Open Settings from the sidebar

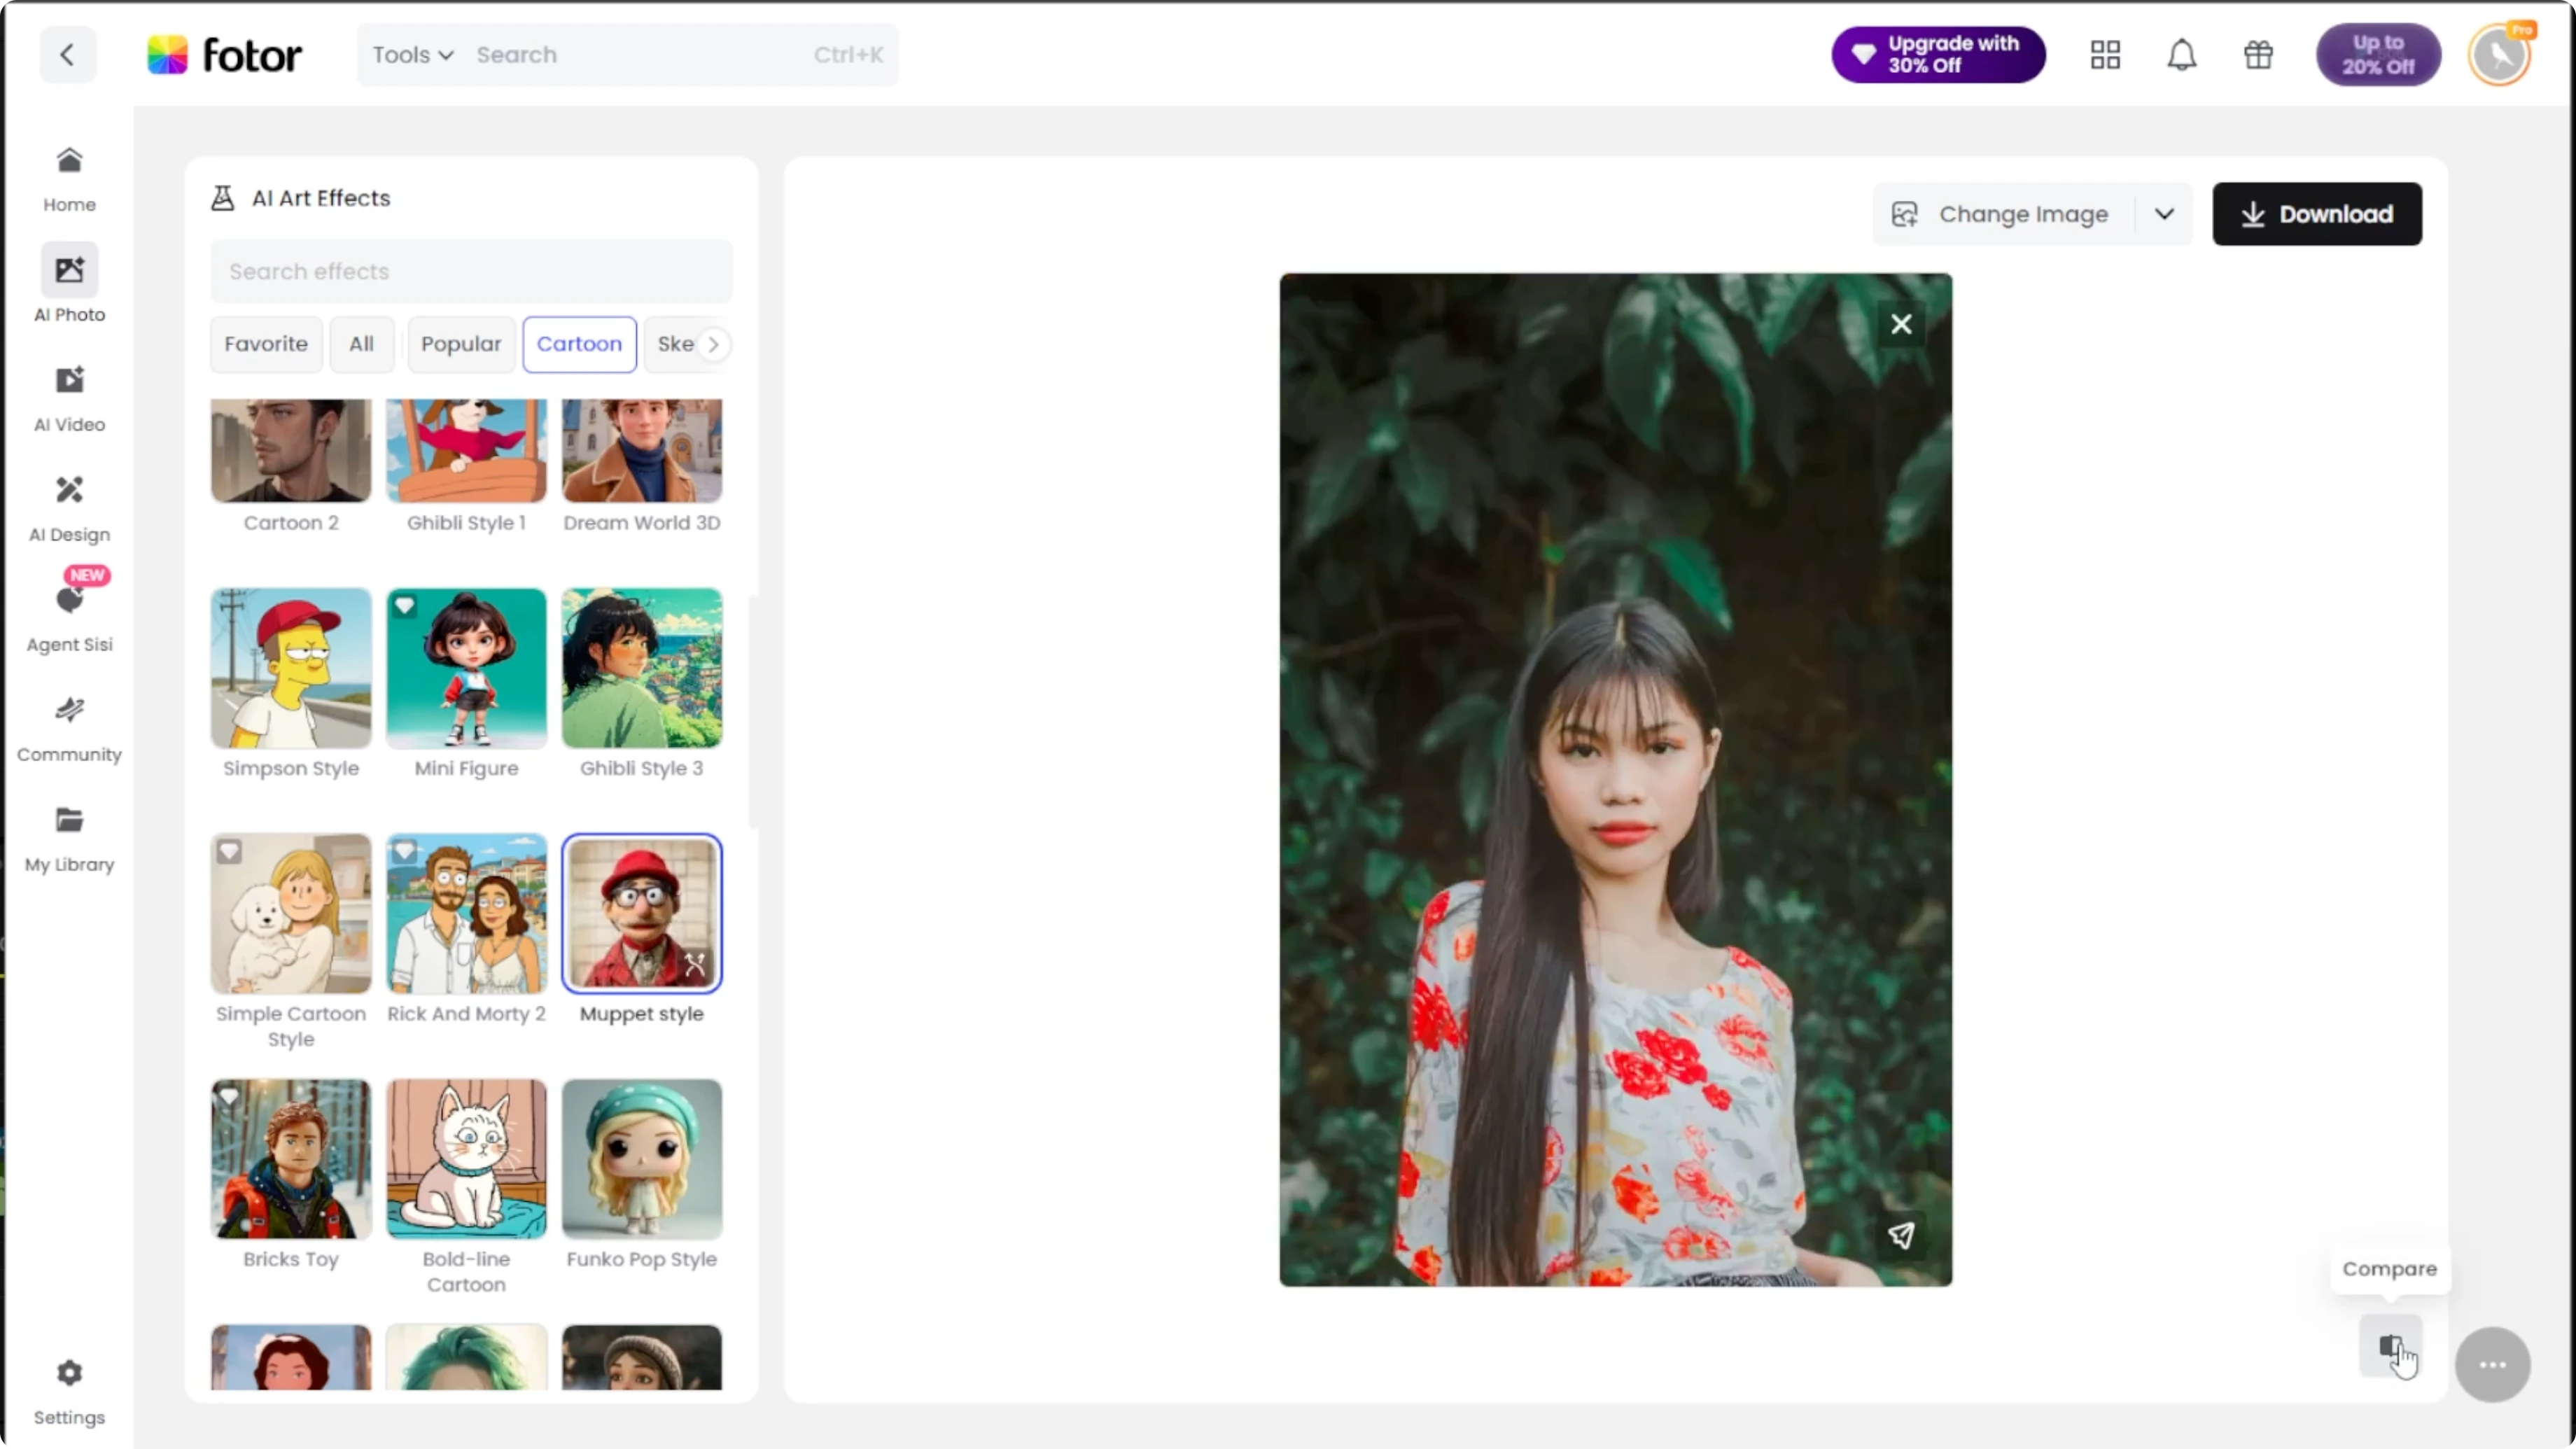click(69, 1391)
